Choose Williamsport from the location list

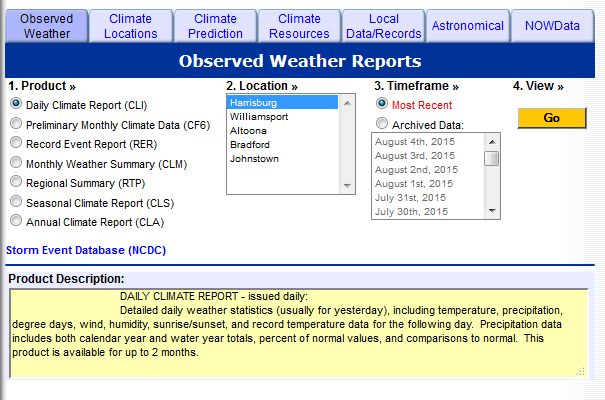(282, 116)
